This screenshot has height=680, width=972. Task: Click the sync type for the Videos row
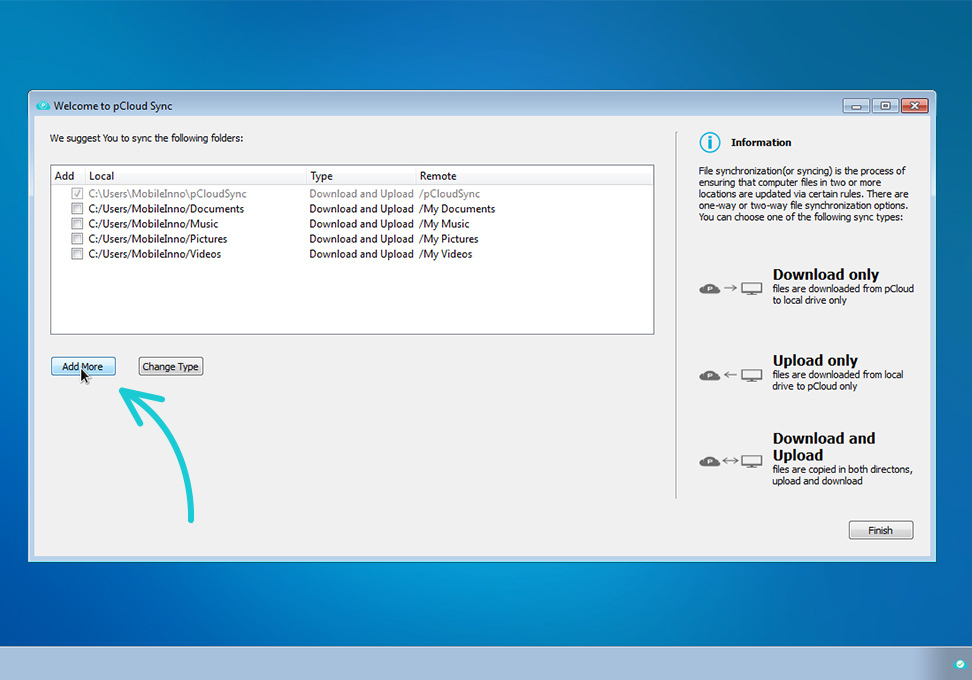[x=361, y=254]
